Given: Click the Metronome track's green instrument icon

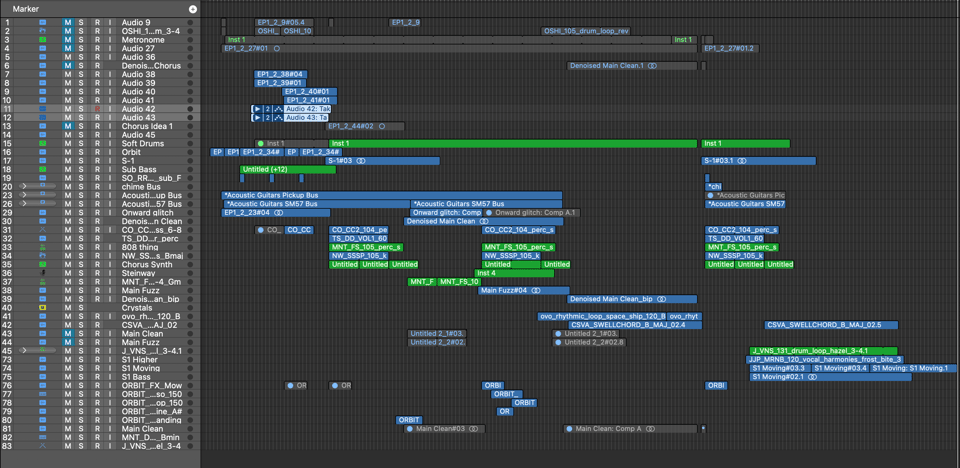Looking at the screenshot, I should (43, 40).
